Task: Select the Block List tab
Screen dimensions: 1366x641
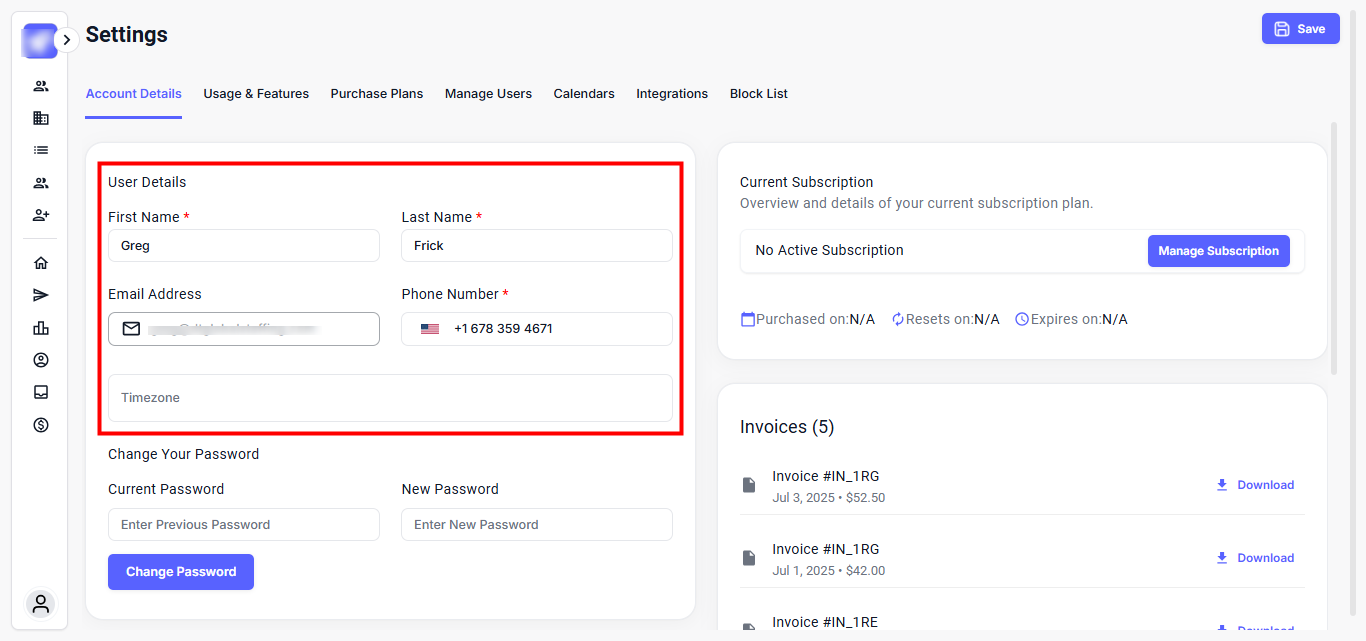Action: pos(758,94)
